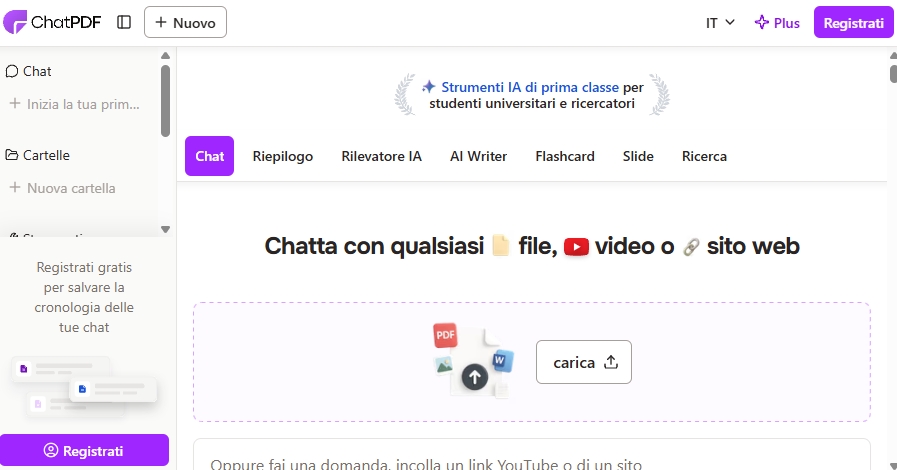Toggle the sidebar panel icon
This screenshot has width=897, height=470.
(124, 22)
